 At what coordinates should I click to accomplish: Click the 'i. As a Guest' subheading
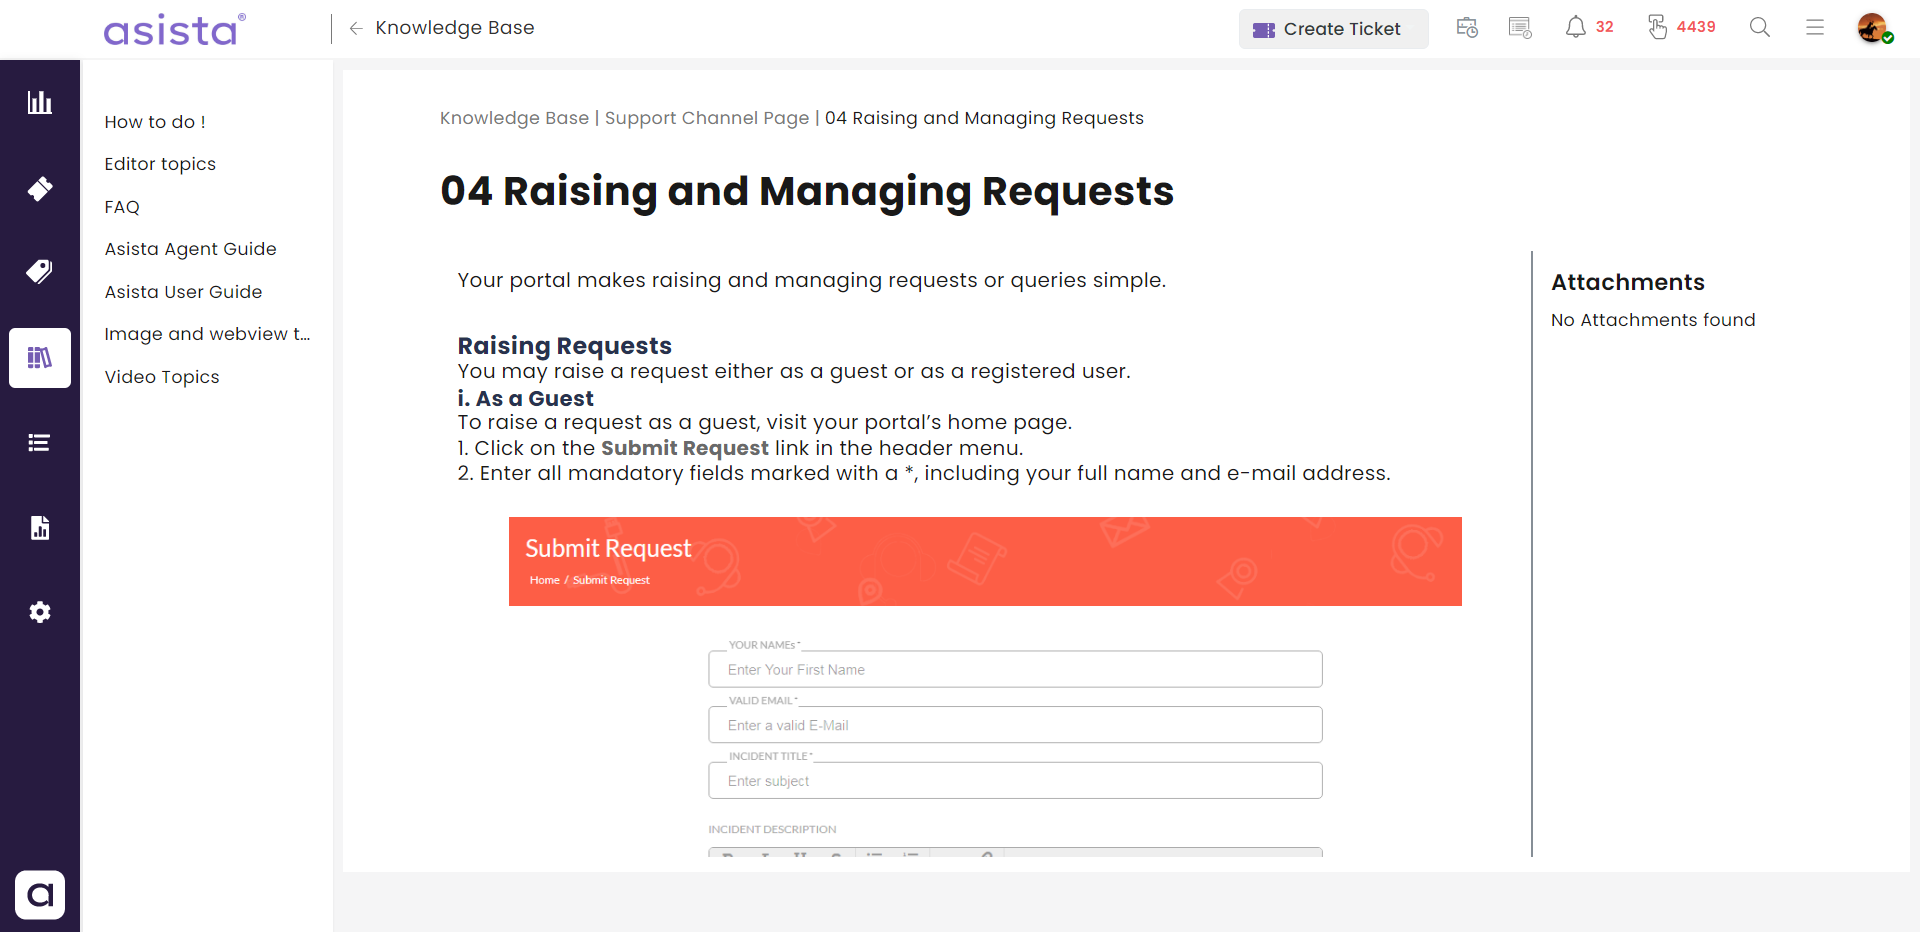(x=526, y=399)
